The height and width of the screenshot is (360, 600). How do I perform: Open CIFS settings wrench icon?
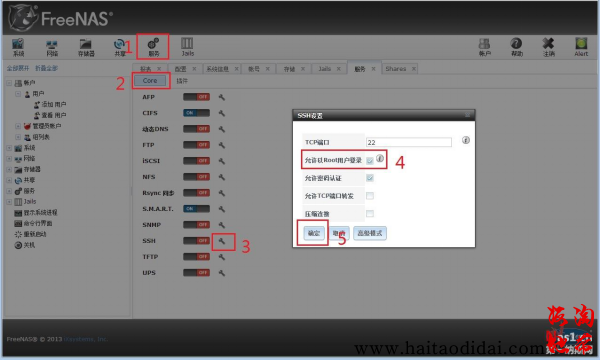pyautogui.click(x=222, y=113)
